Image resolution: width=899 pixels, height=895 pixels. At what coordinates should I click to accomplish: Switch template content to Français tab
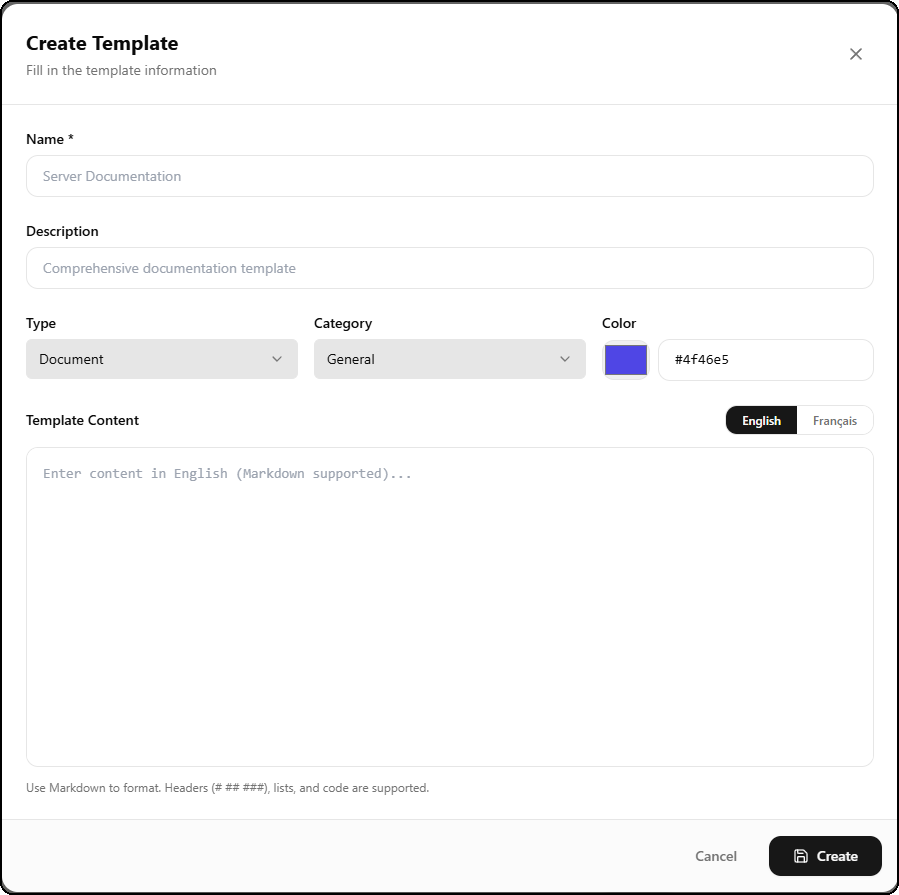(x=835, y=421)
